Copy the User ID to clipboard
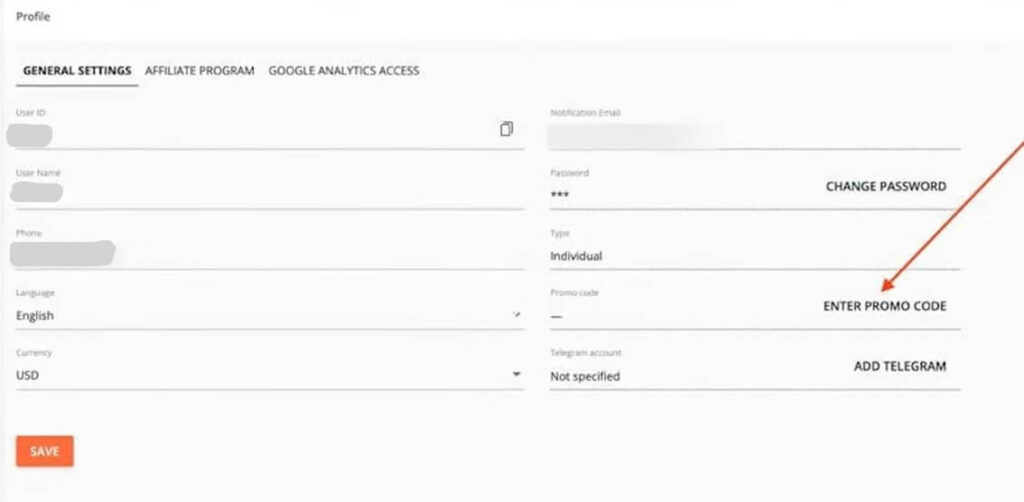This screenshot has width=1024, height=502. click(x=507, y=129)
